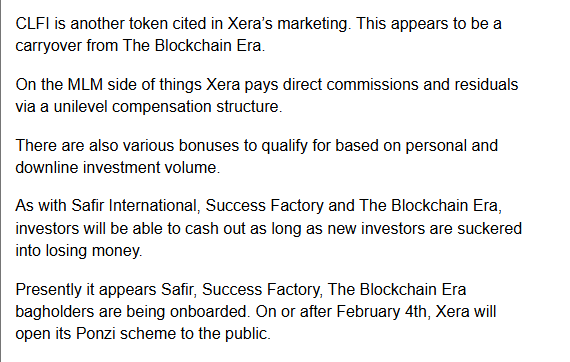This screenshot has height=362, width=570.
Task: Click the word "CLFI" at paragraph start
Action: (x=32, y=24)
